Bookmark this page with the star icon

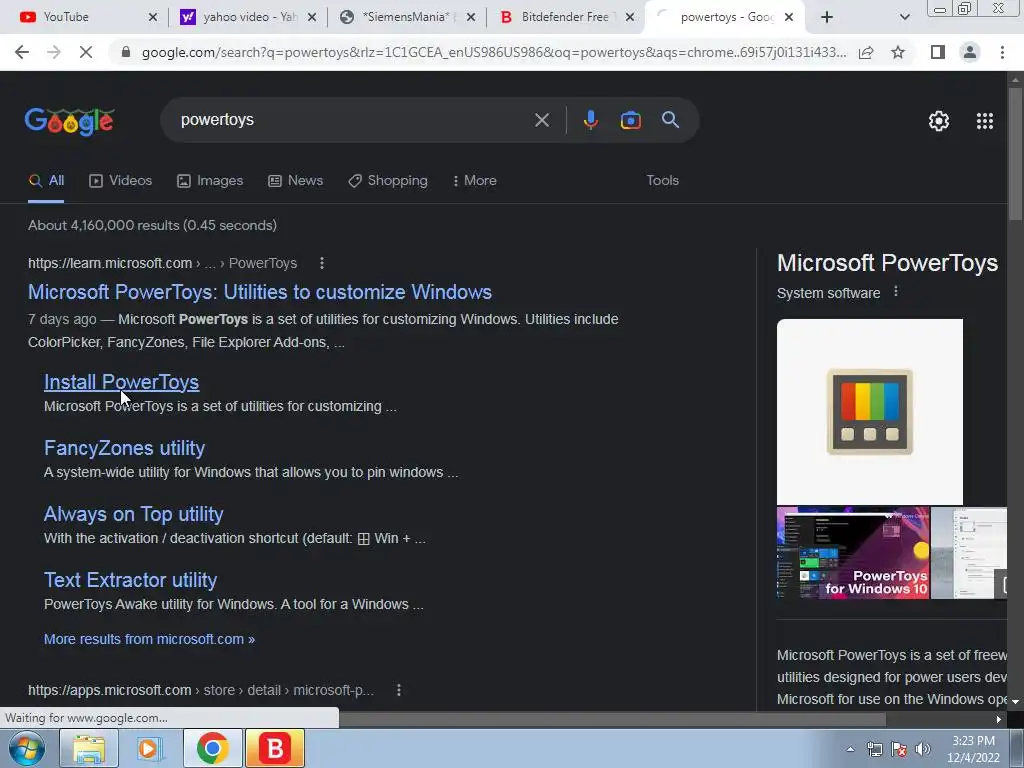coord(898,52)
